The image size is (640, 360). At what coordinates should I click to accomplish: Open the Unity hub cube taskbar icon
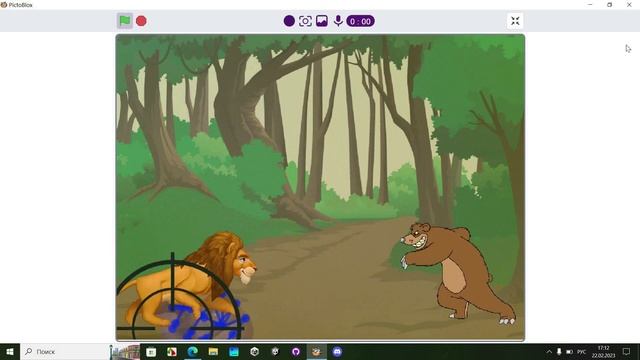(255, 351)
